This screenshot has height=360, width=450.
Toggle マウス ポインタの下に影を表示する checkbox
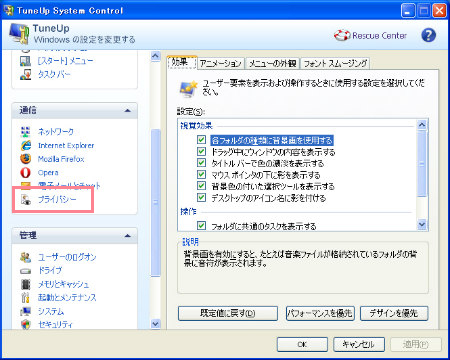click(x=201, y=174)
